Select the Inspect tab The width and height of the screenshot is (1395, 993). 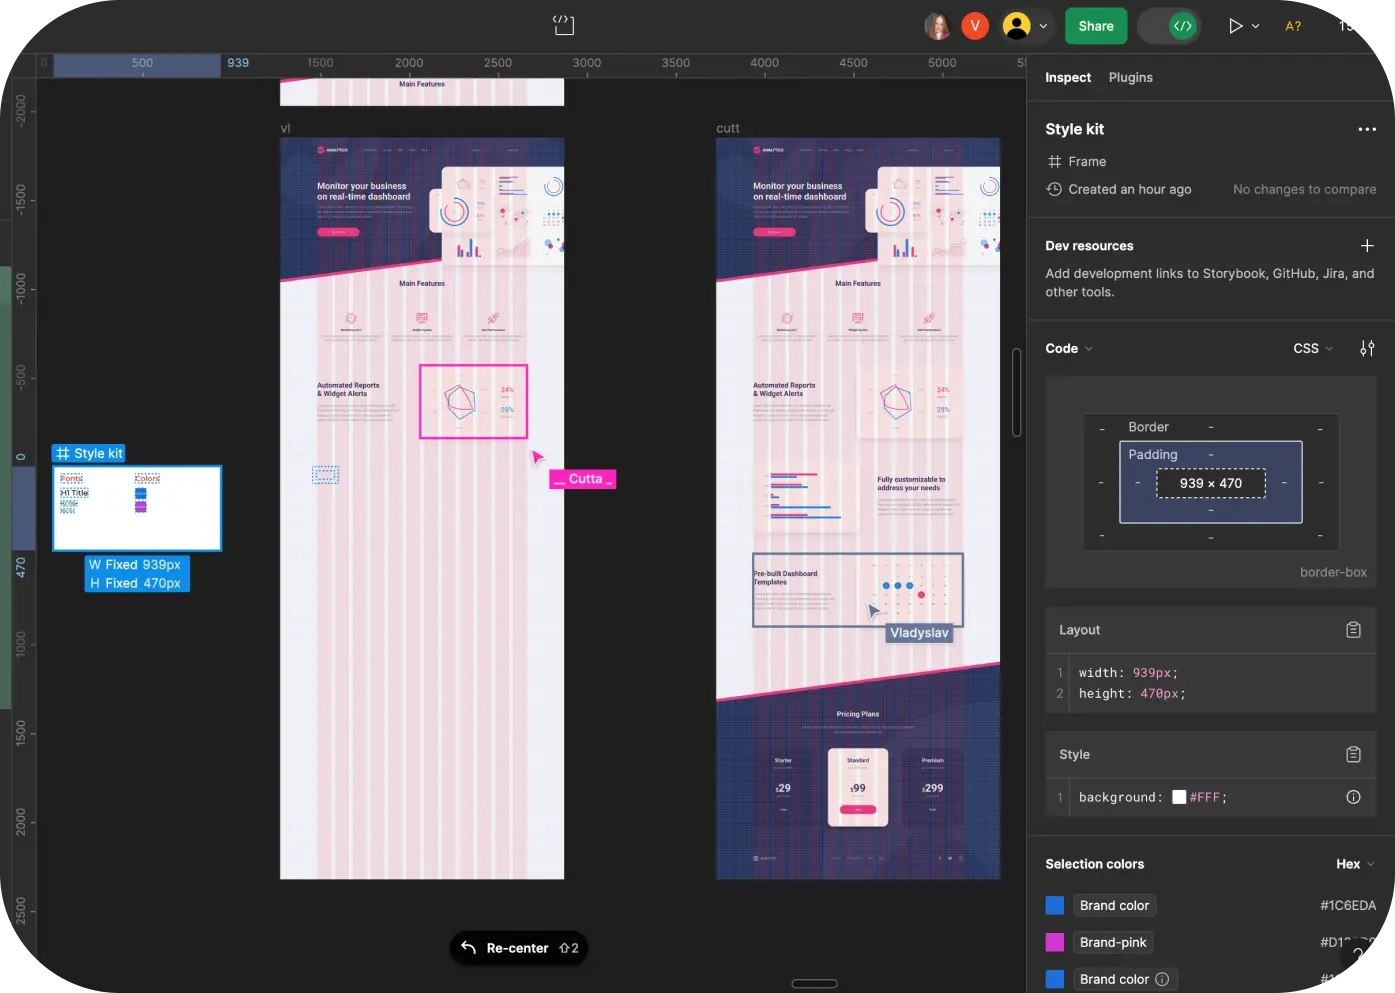click(1067, 77)
